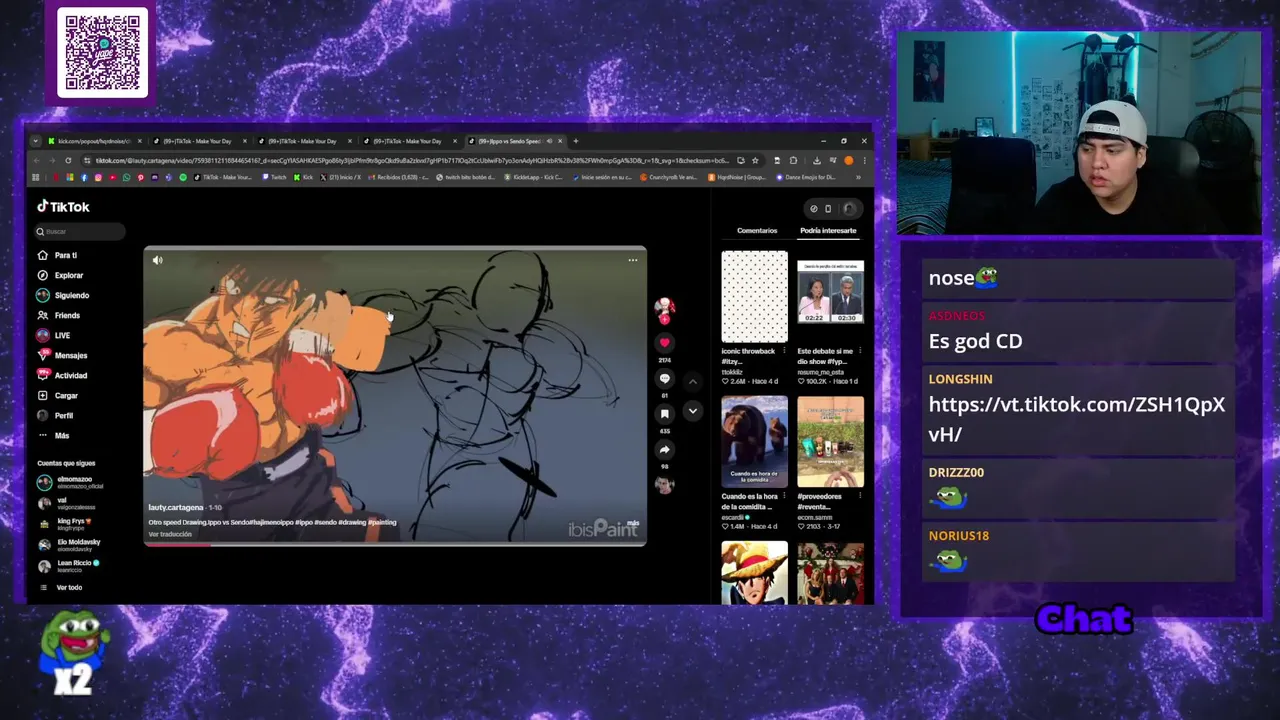The image size is (1280, 720).
Task: Switch to Podría interesarte tab
Action: (x=828, y=231)
